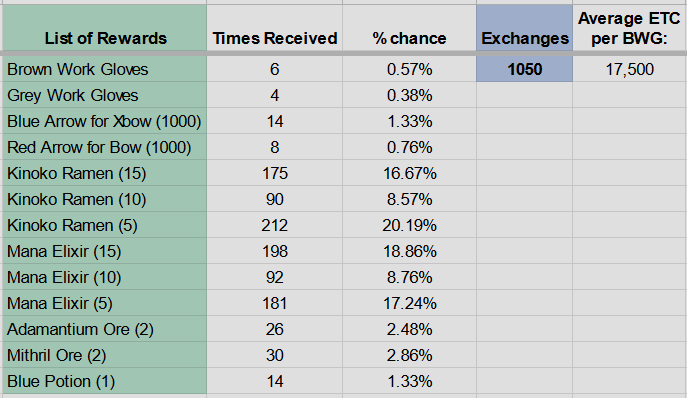687x398 pixels.
Task: Click the 18.86% chance cell
Action: (409, 251)
